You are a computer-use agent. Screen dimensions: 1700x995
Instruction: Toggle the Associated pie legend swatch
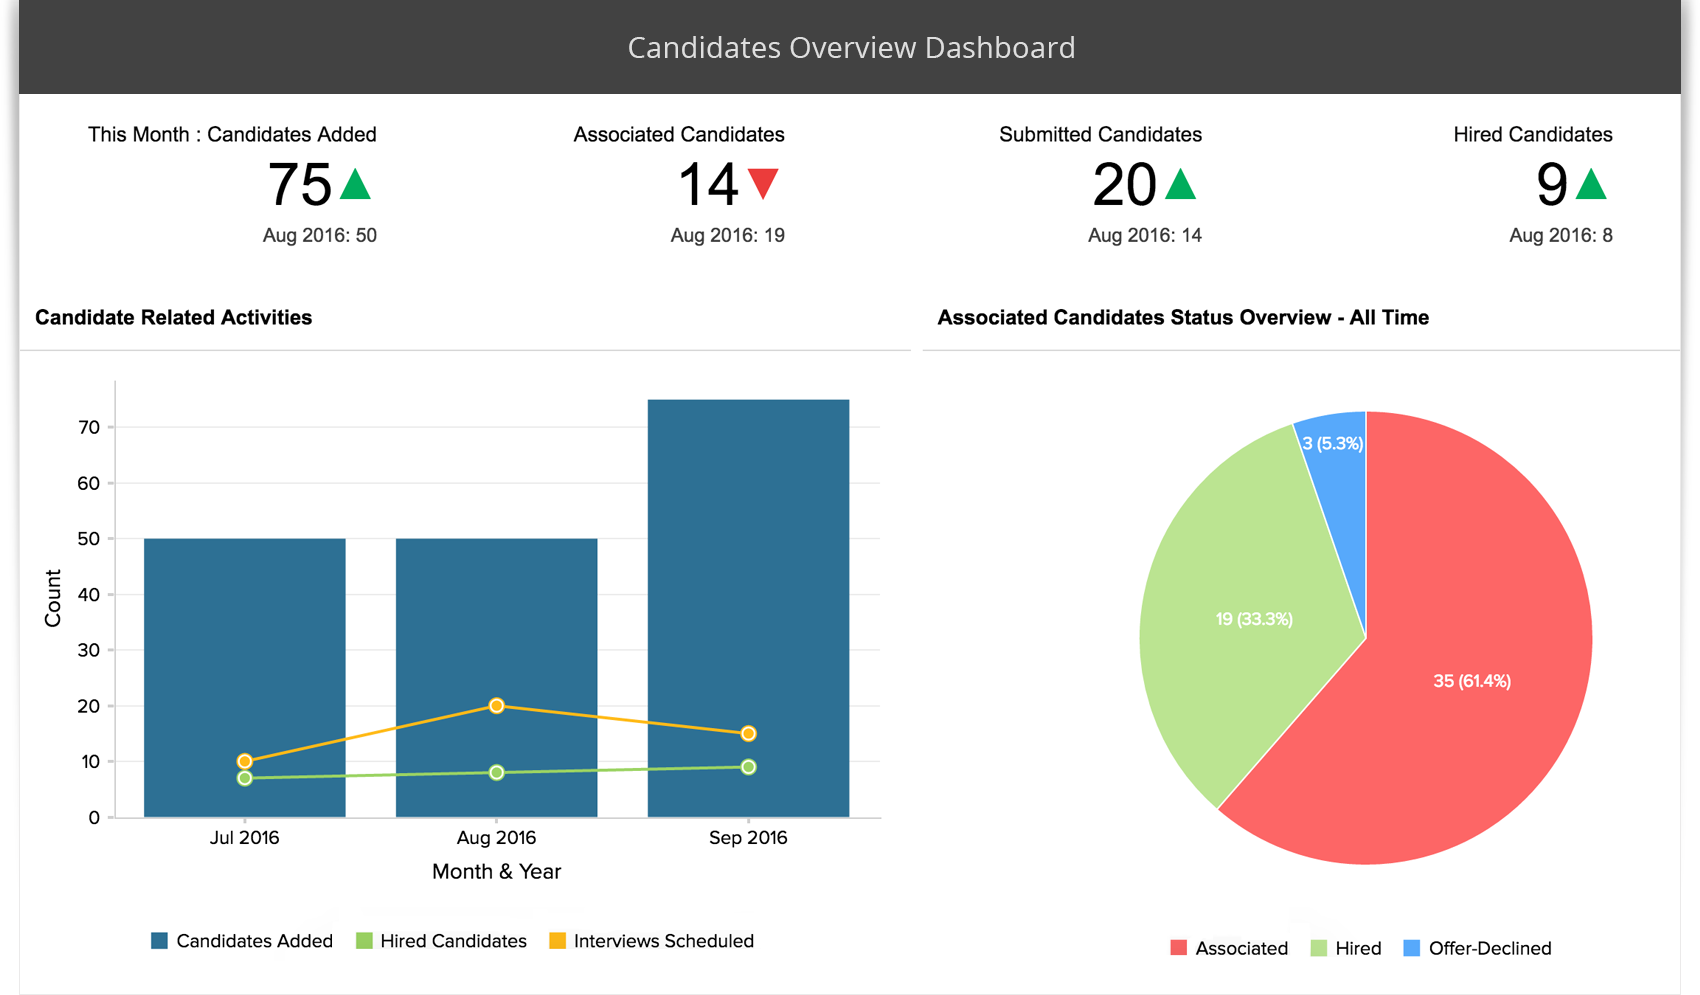pos(1179,948)
